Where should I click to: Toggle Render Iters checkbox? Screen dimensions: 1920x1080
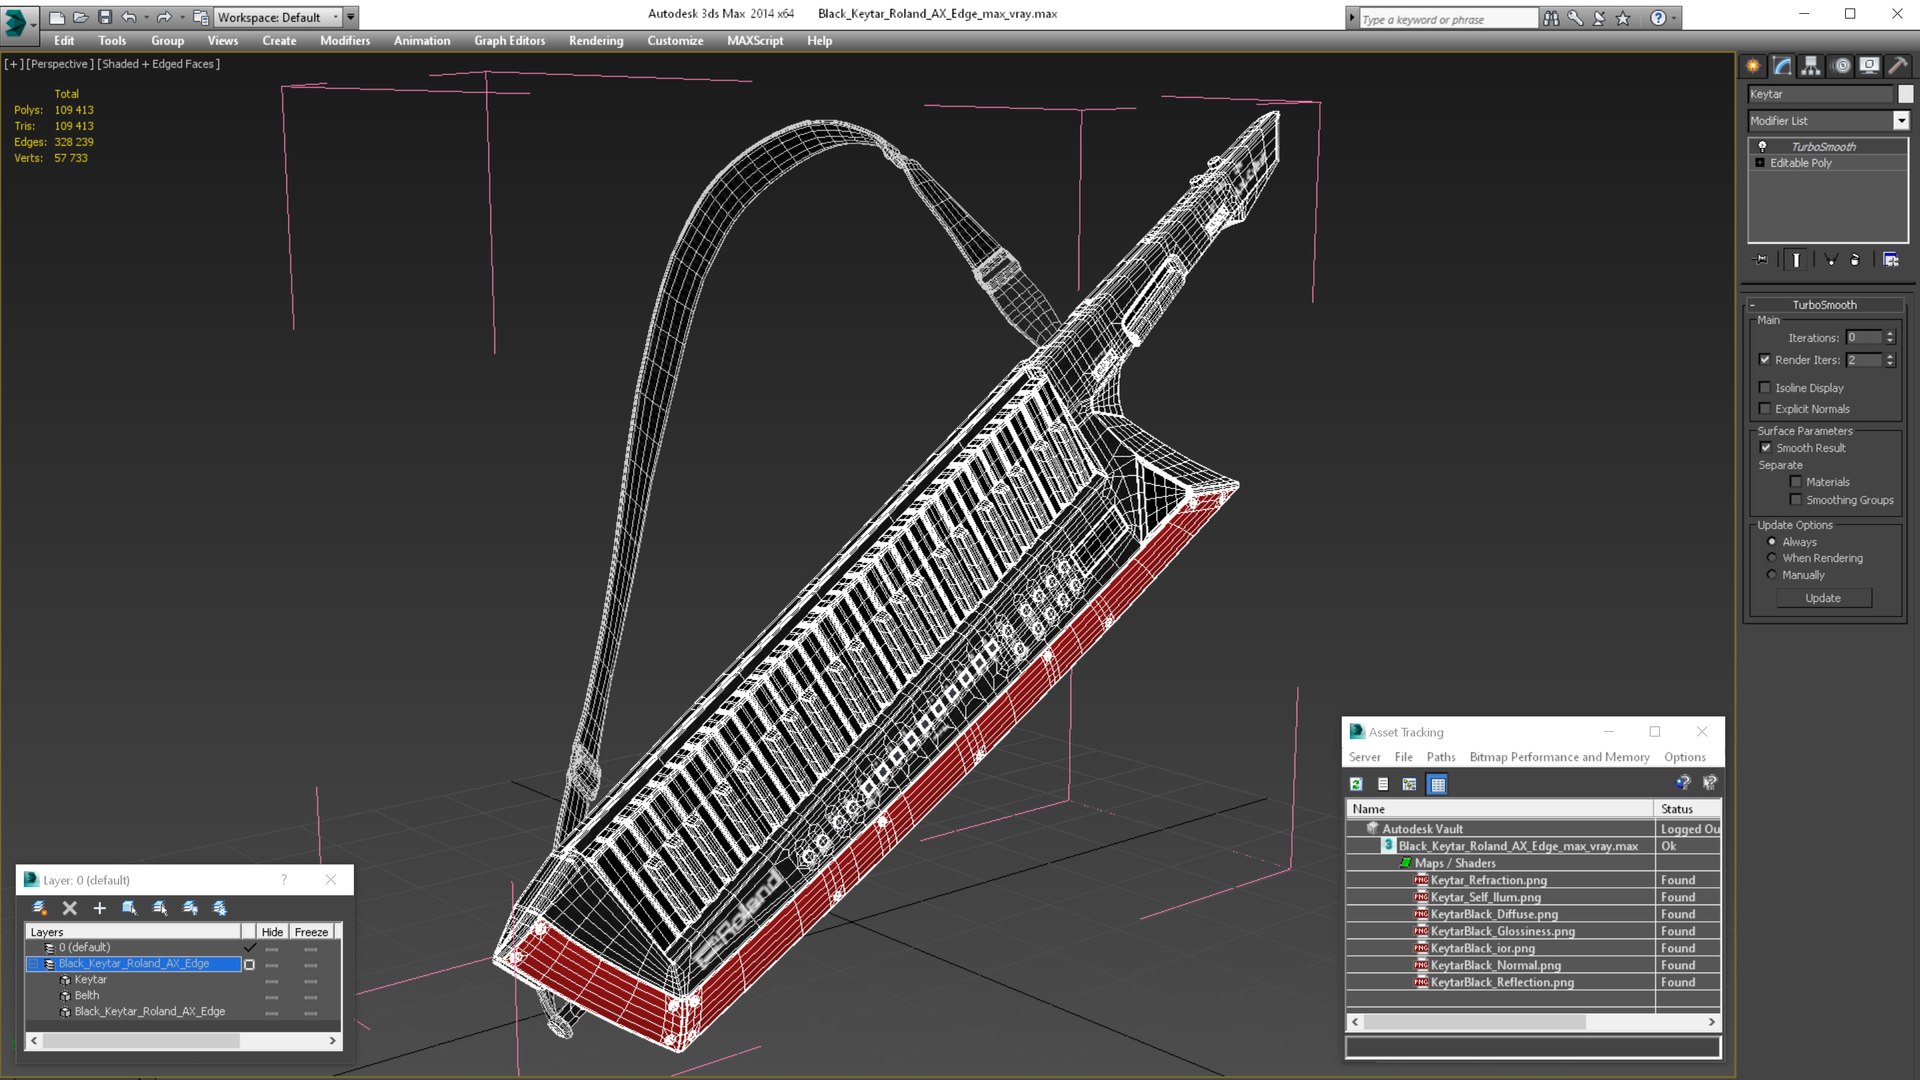(x=1765, y=360)
